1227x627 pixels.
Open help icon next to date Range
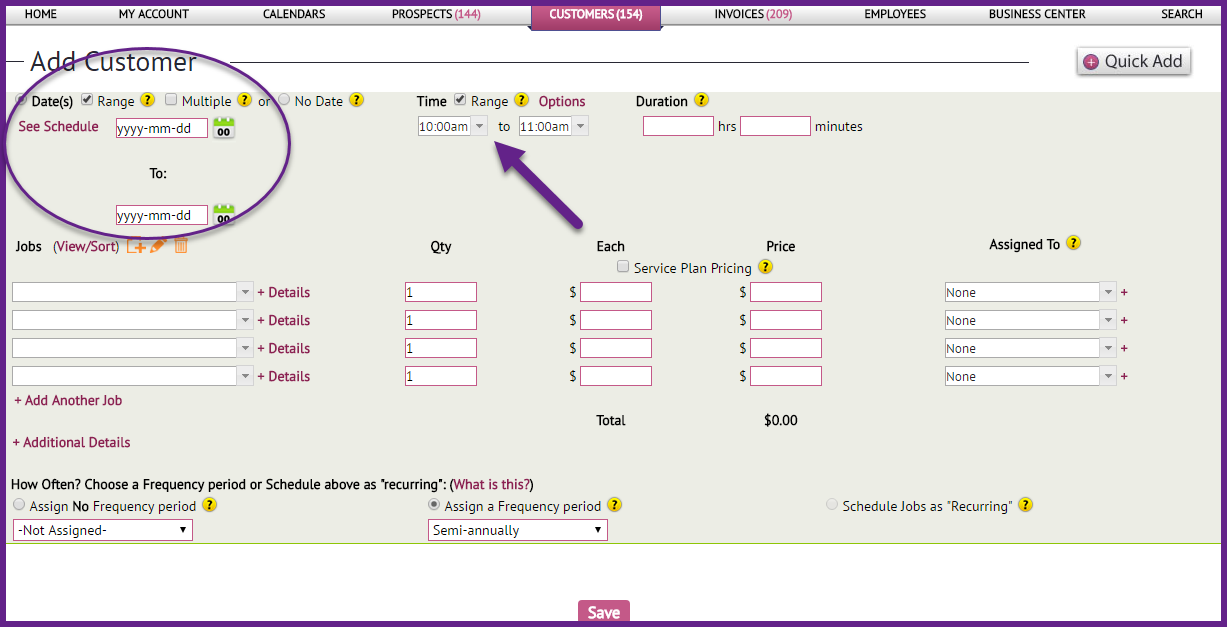[x=148, y=100]
